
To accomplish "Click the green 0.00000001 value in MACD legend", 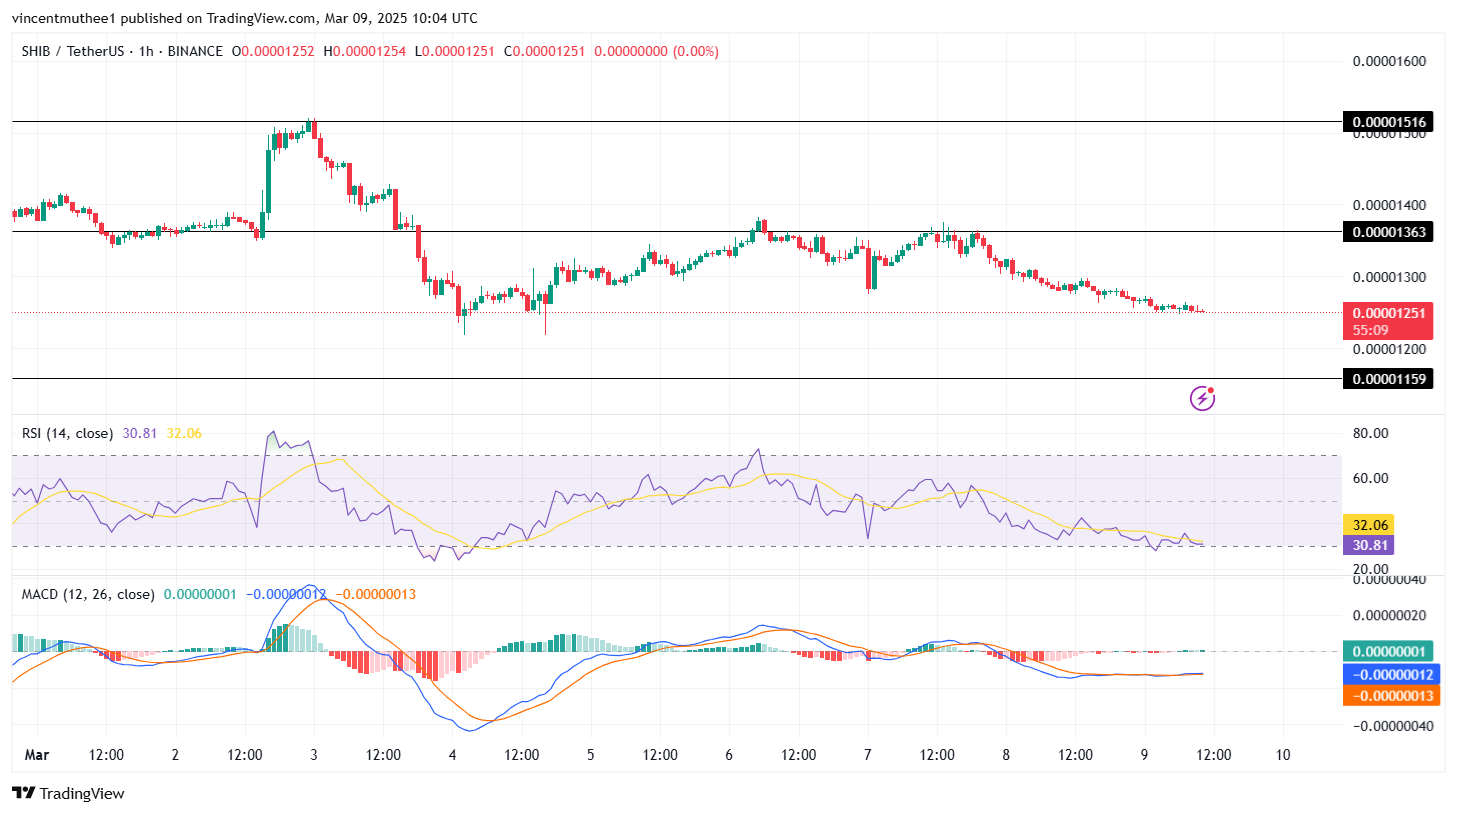I will (200, 594).
